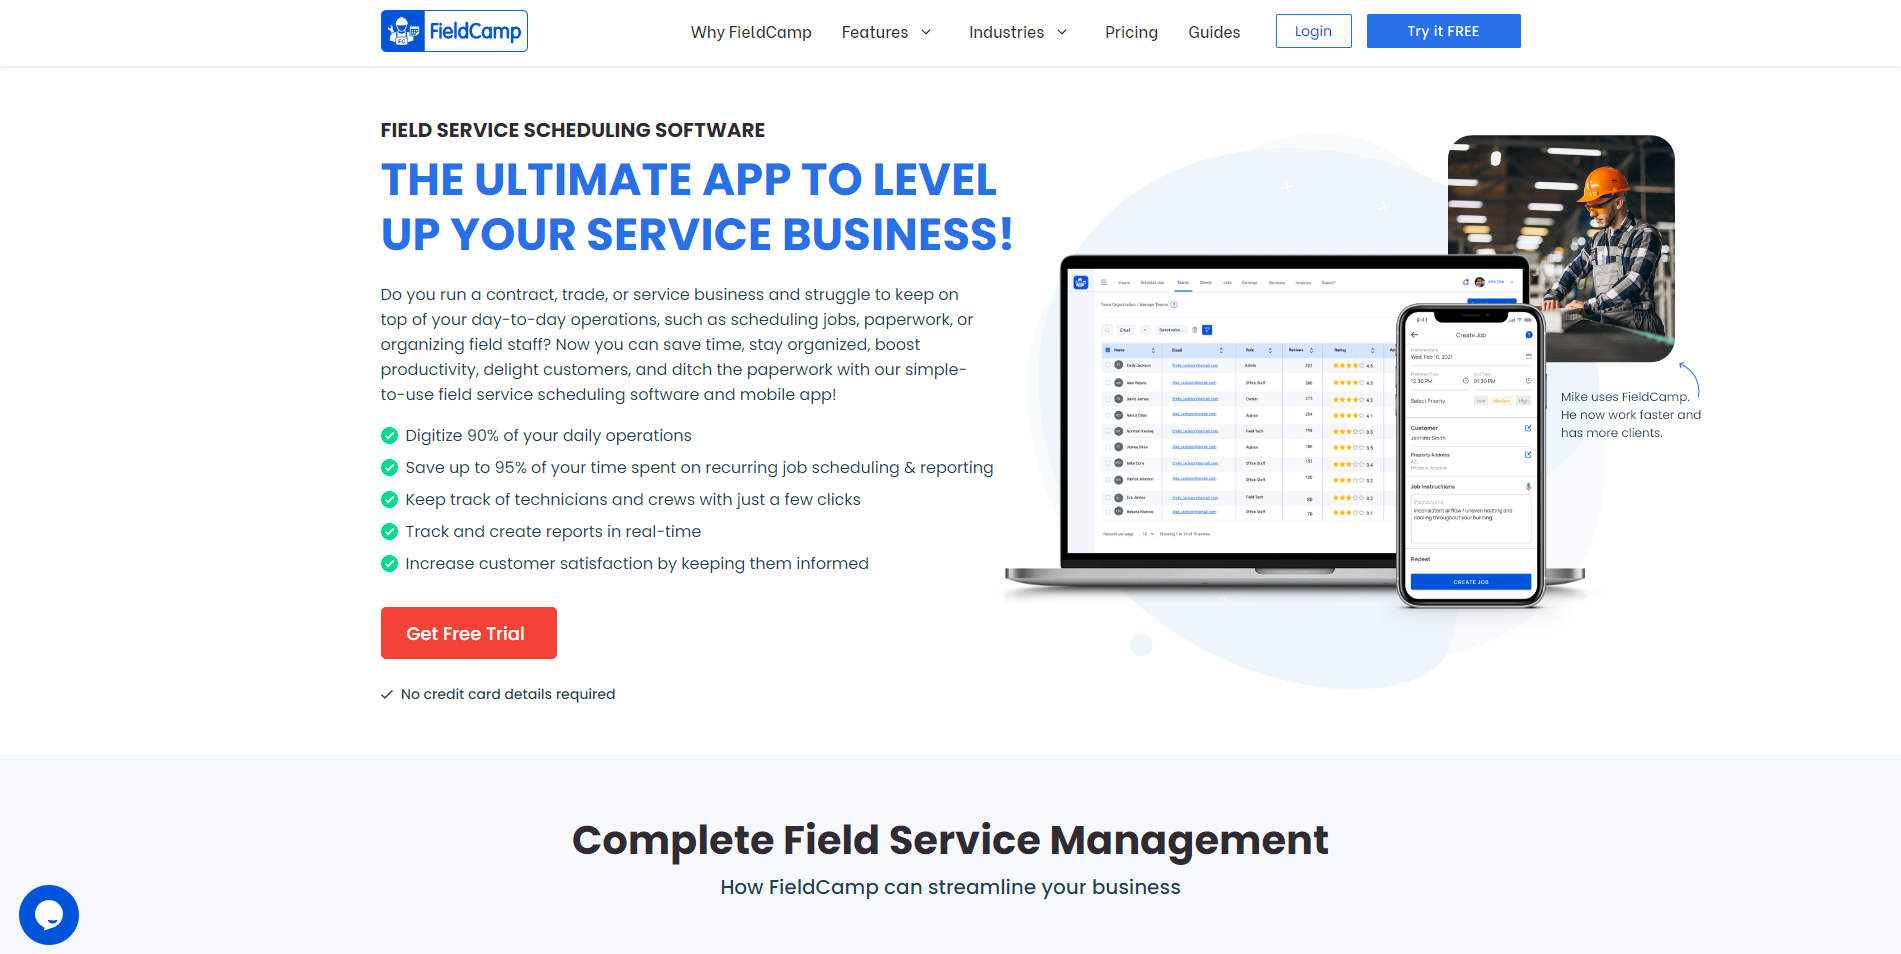Screen dimensions: 1901x954
Task: Click 'No credit card details required' text
Action: point(508,694)
